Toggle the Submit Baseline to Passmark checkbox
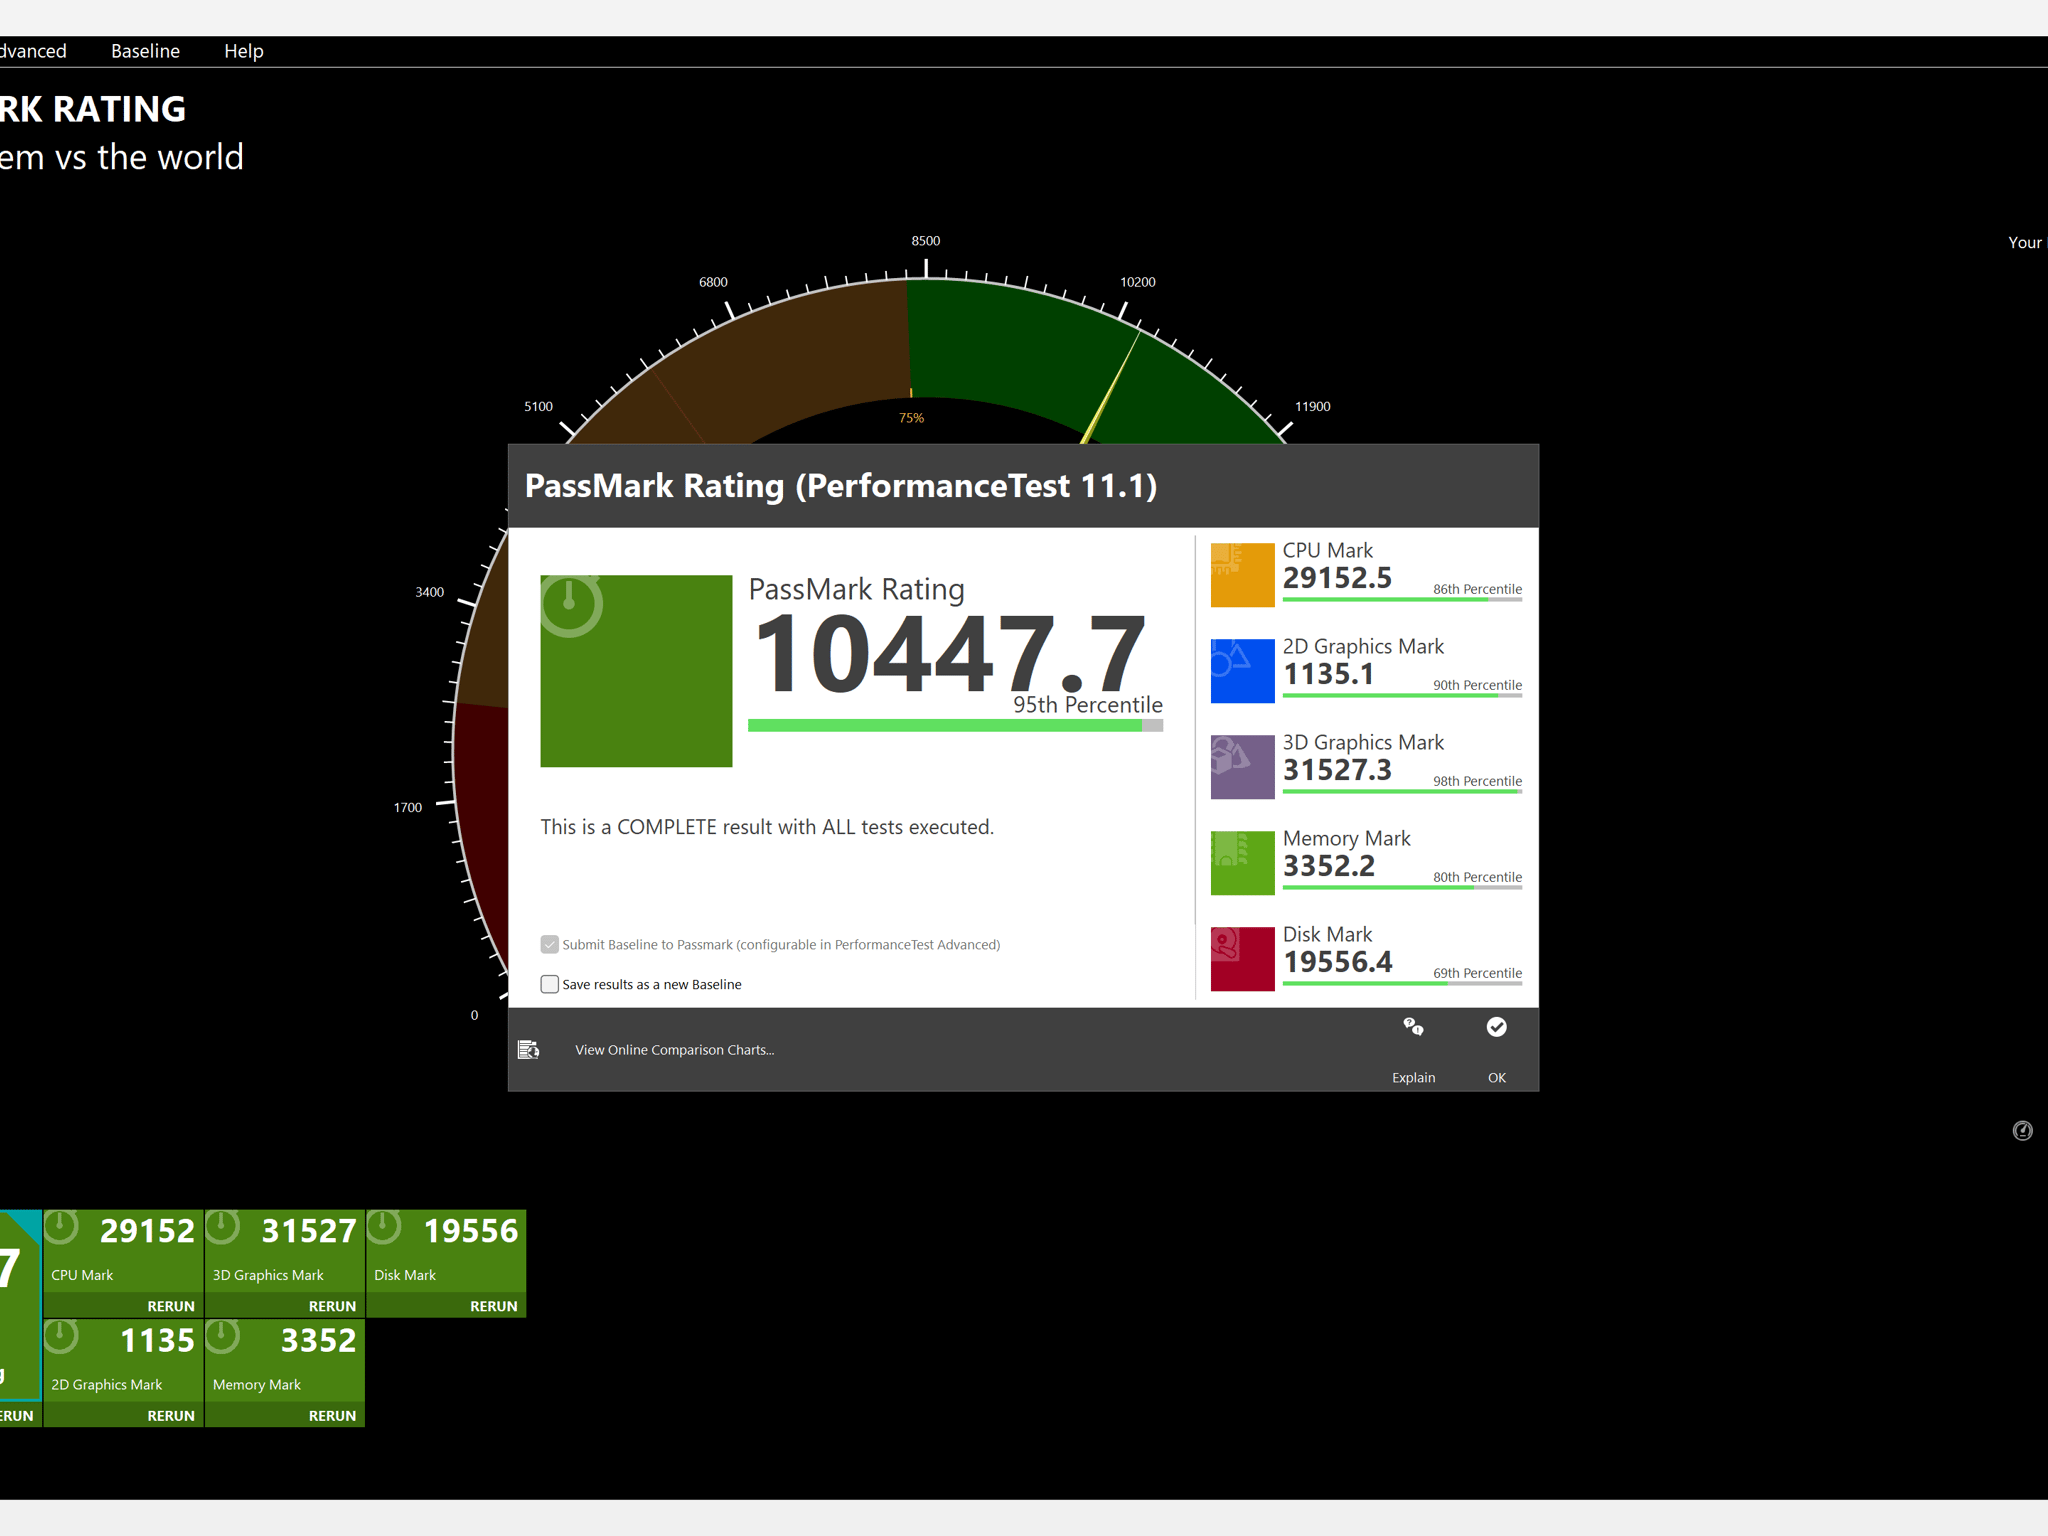Image resolution: width=2048 pixels, height=1536 pixels. point(550,944)
